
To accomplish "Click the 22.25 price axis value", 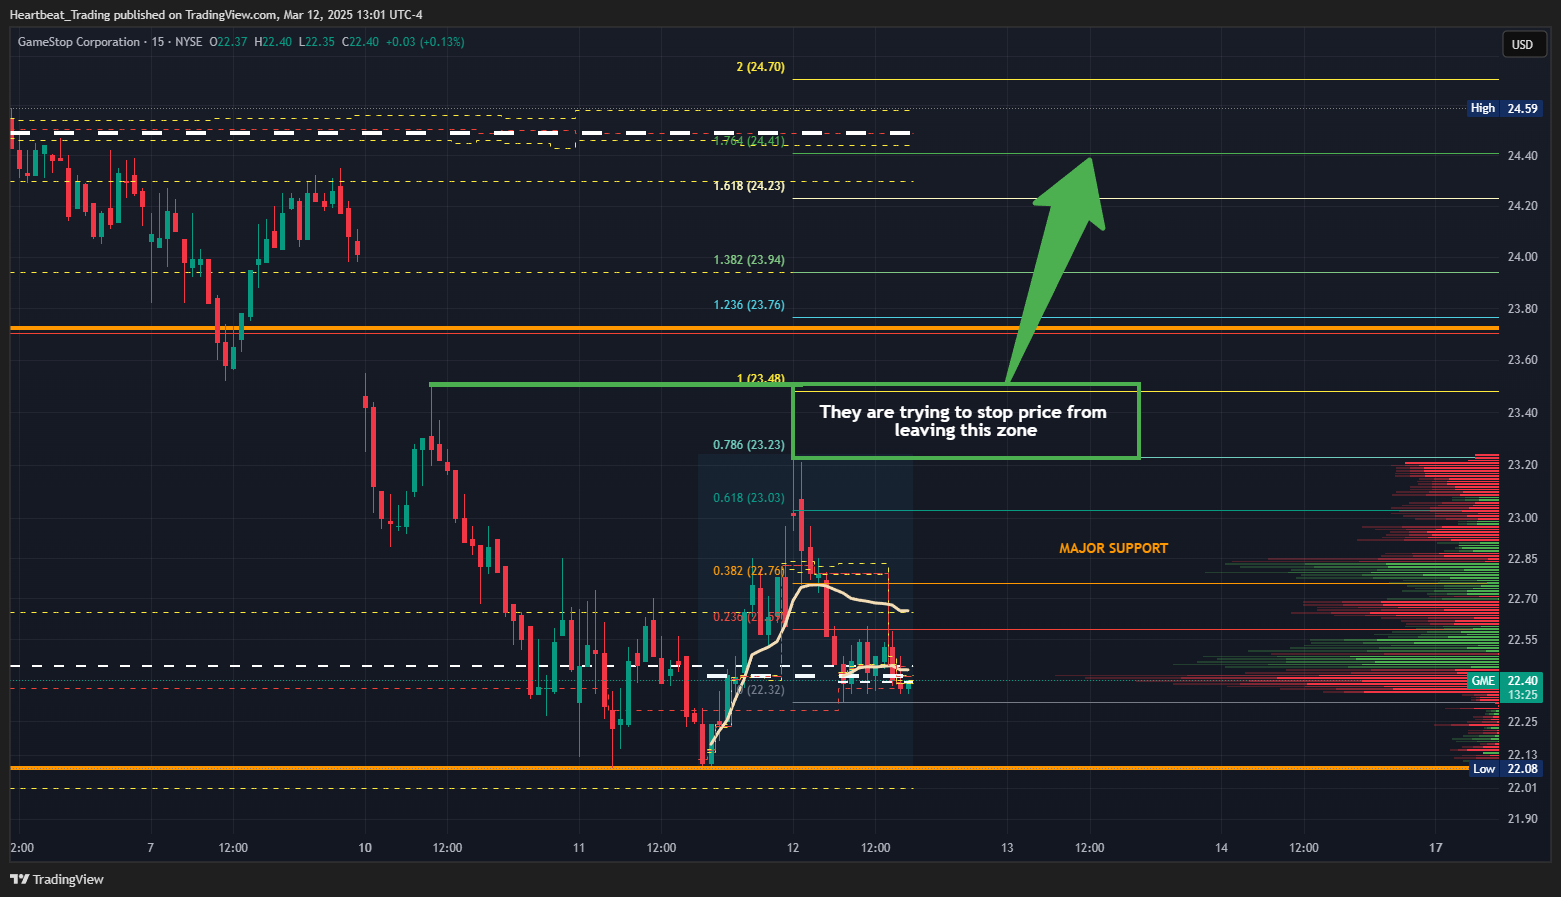I will click(1522, 722).
